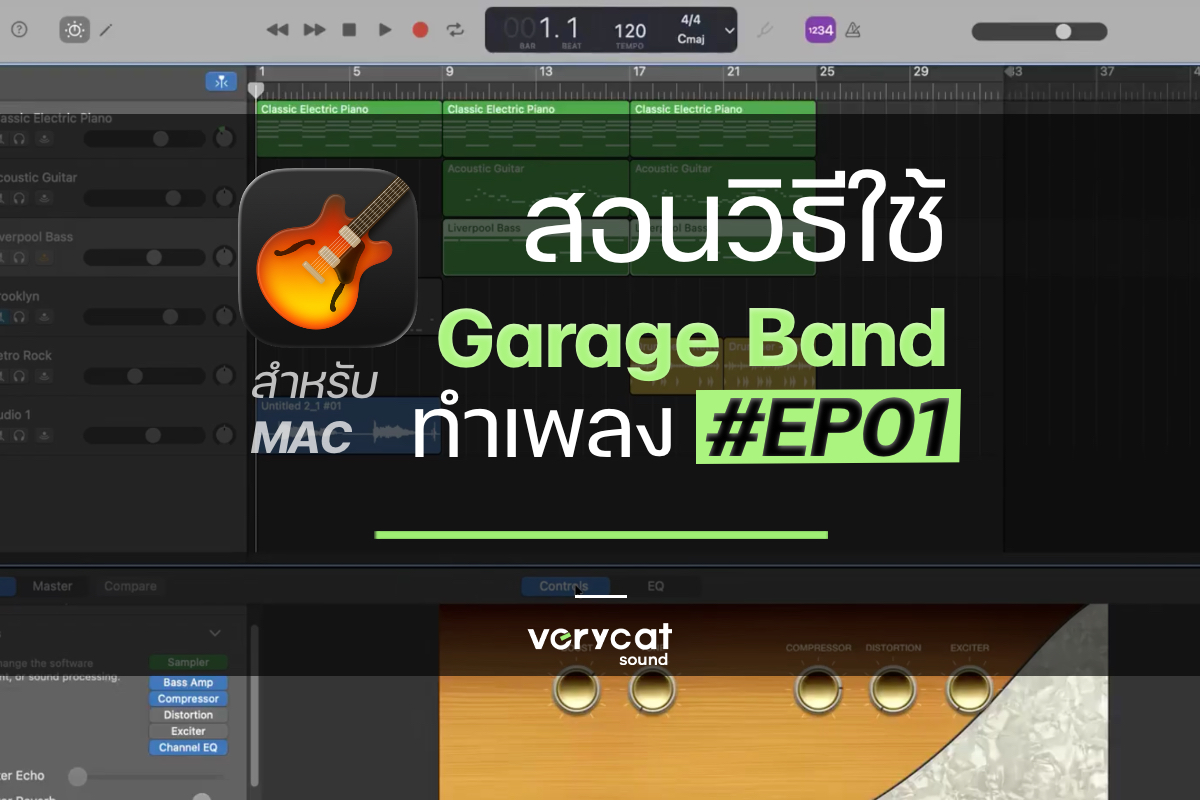
Task: Solo the Liverpool Bass track headphones
Action: 19,257
